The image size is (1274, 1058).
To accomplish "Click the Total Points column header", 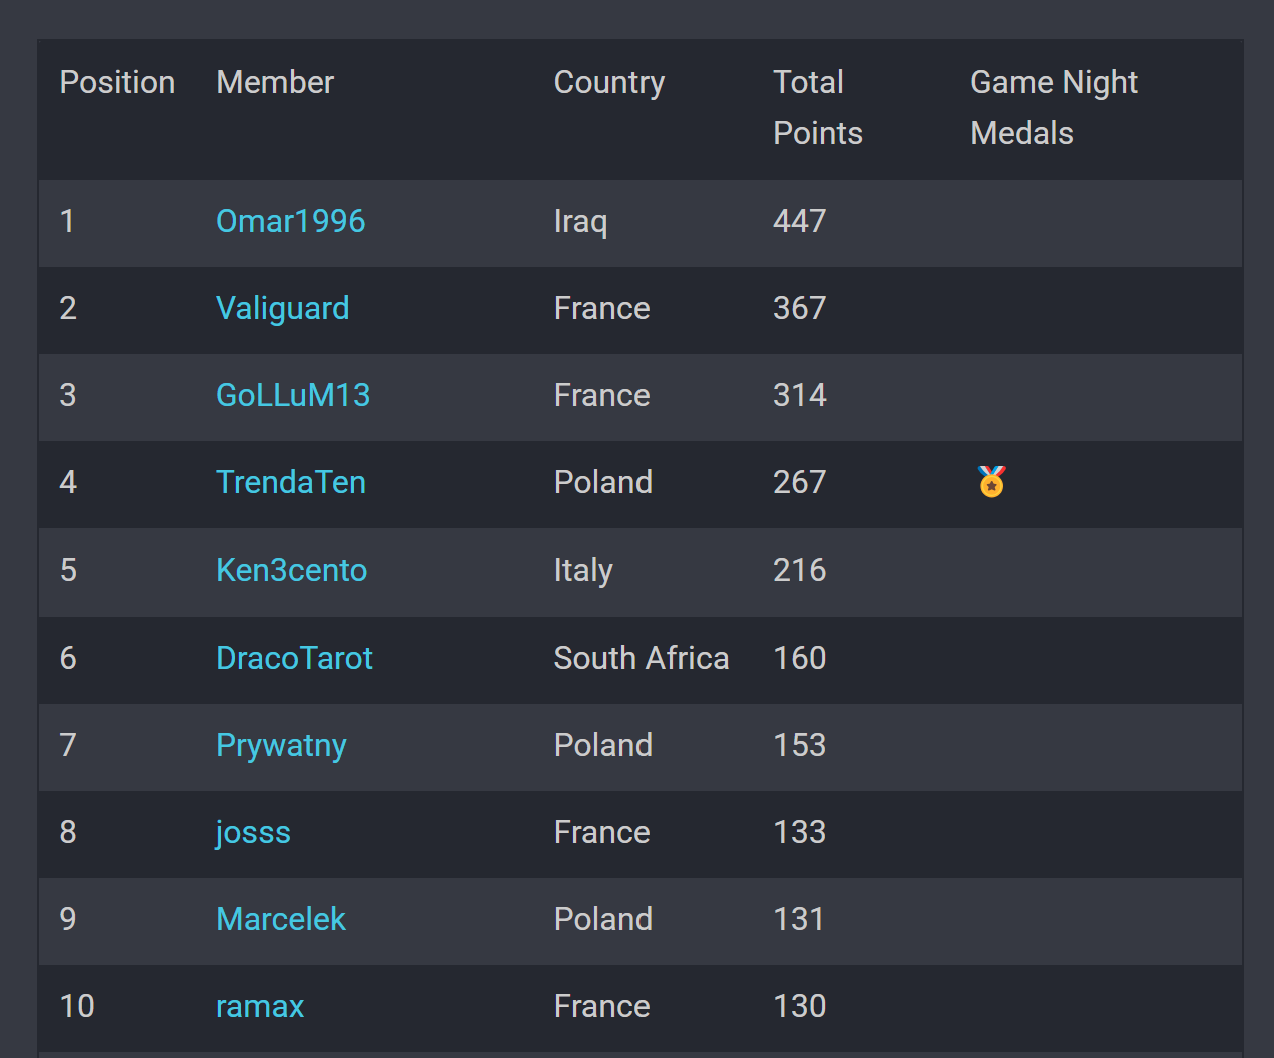I will pyautogui.click(x=817, y=107).
